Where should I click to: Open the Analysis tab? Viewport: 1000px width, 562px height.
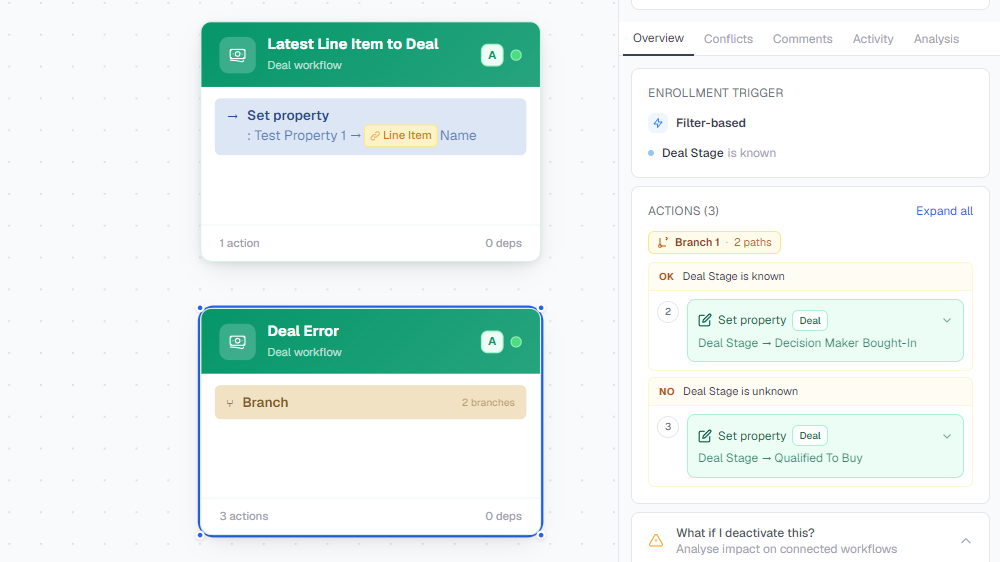click(x=936, y=39)
